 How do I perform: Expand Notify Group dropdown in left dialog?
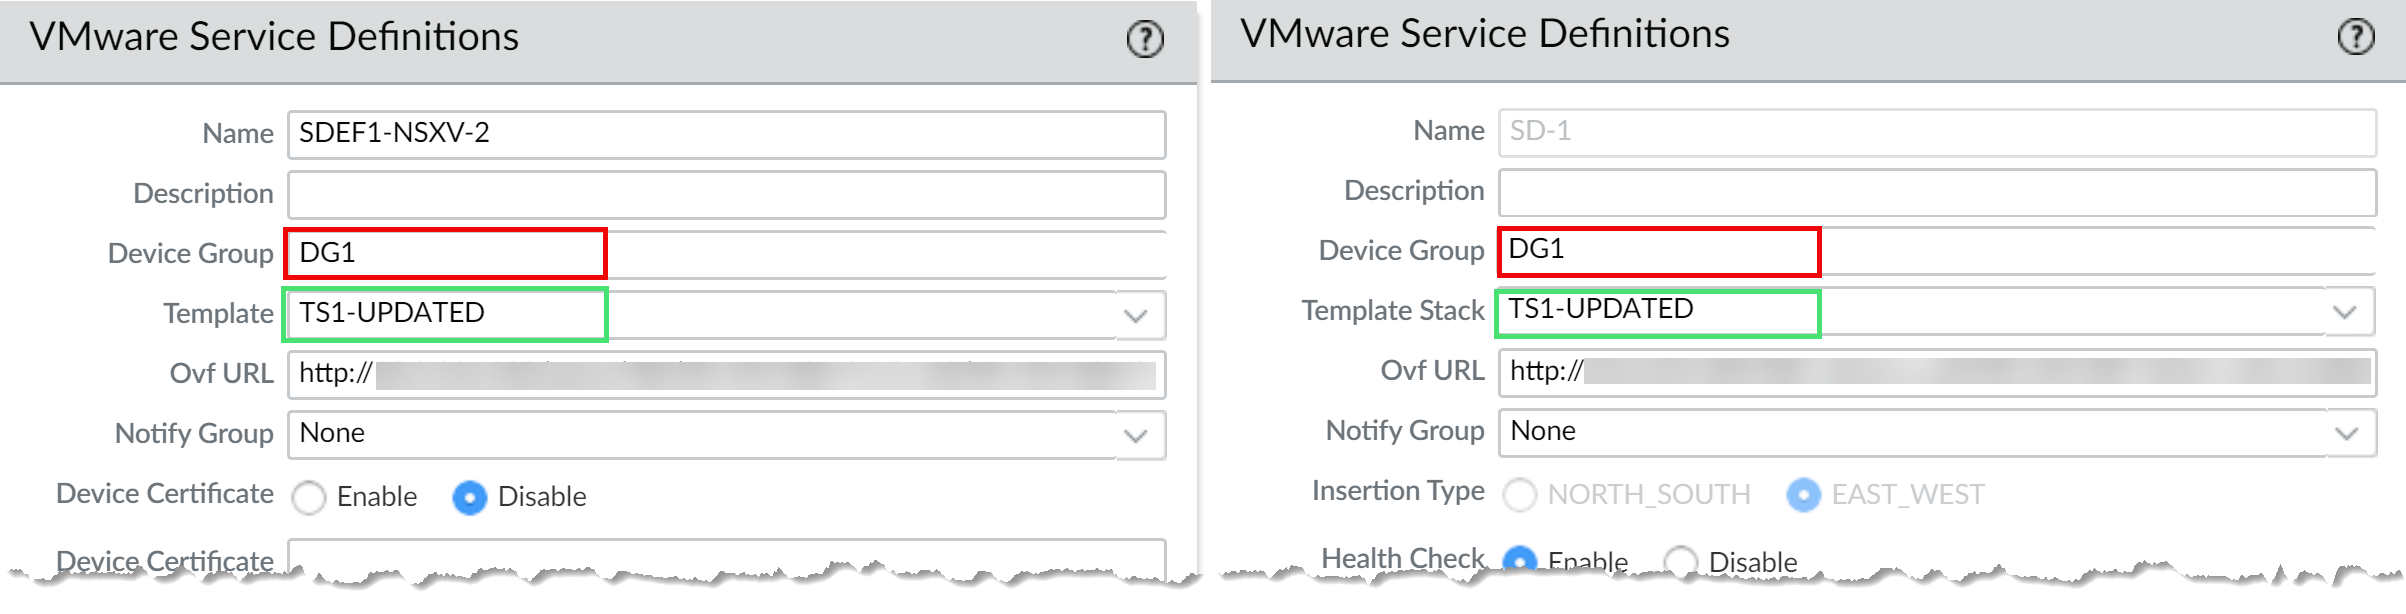coord(1135,435)
